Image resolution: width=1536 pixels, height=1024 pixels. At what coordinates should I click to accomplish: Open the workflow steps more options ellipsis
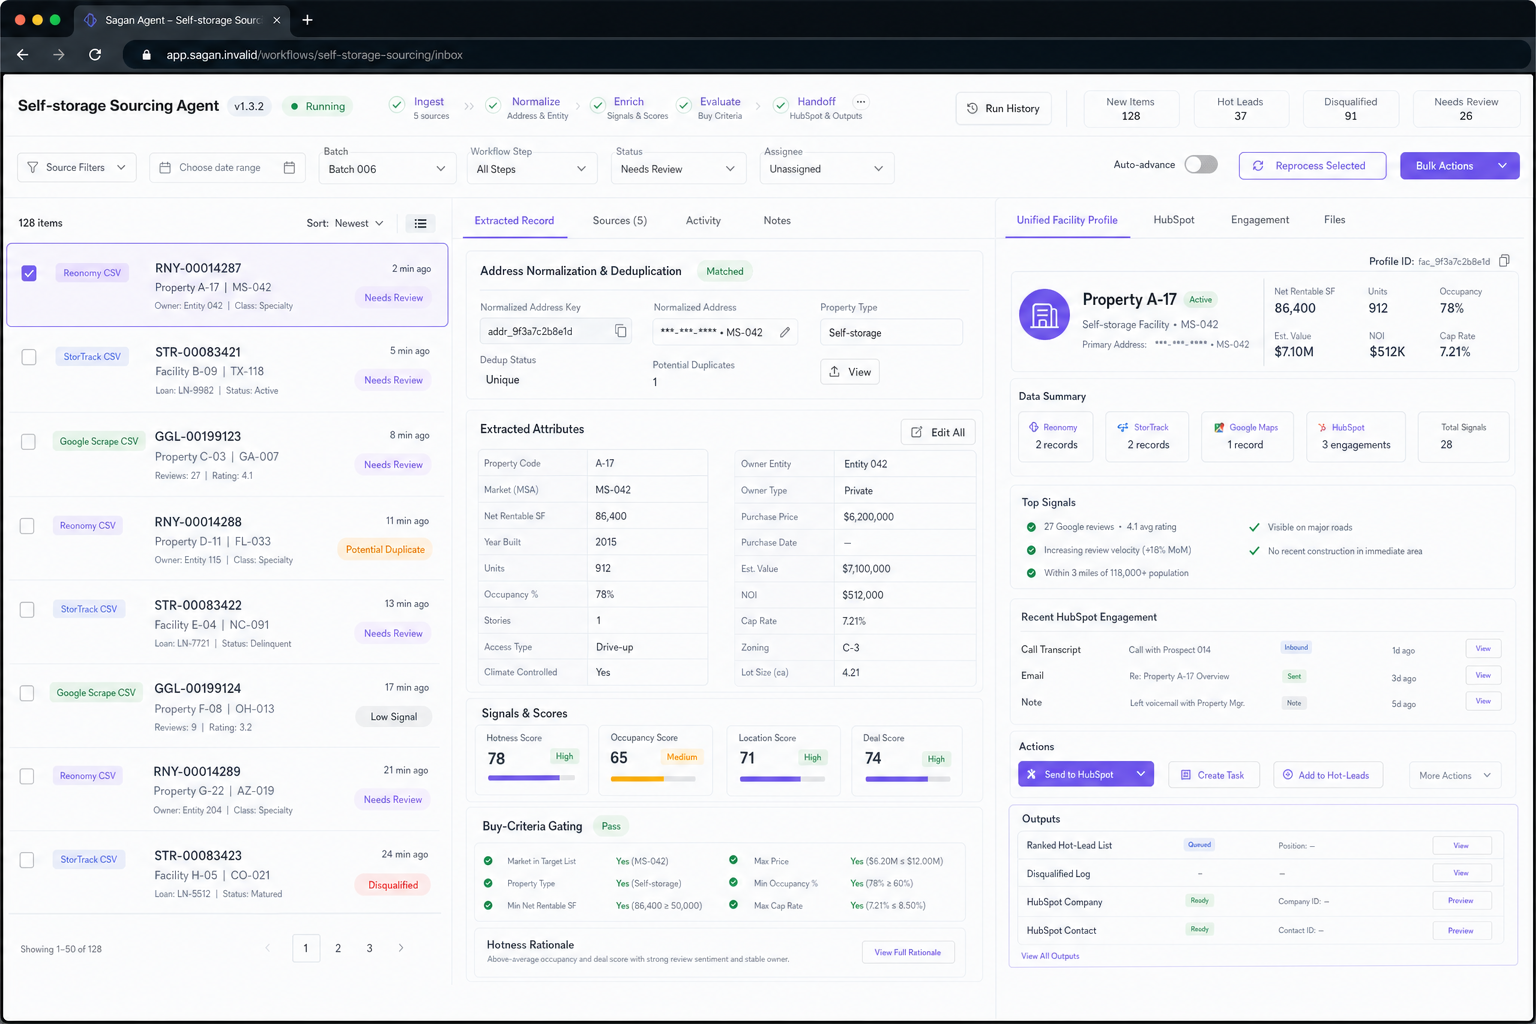pos(861,102)
